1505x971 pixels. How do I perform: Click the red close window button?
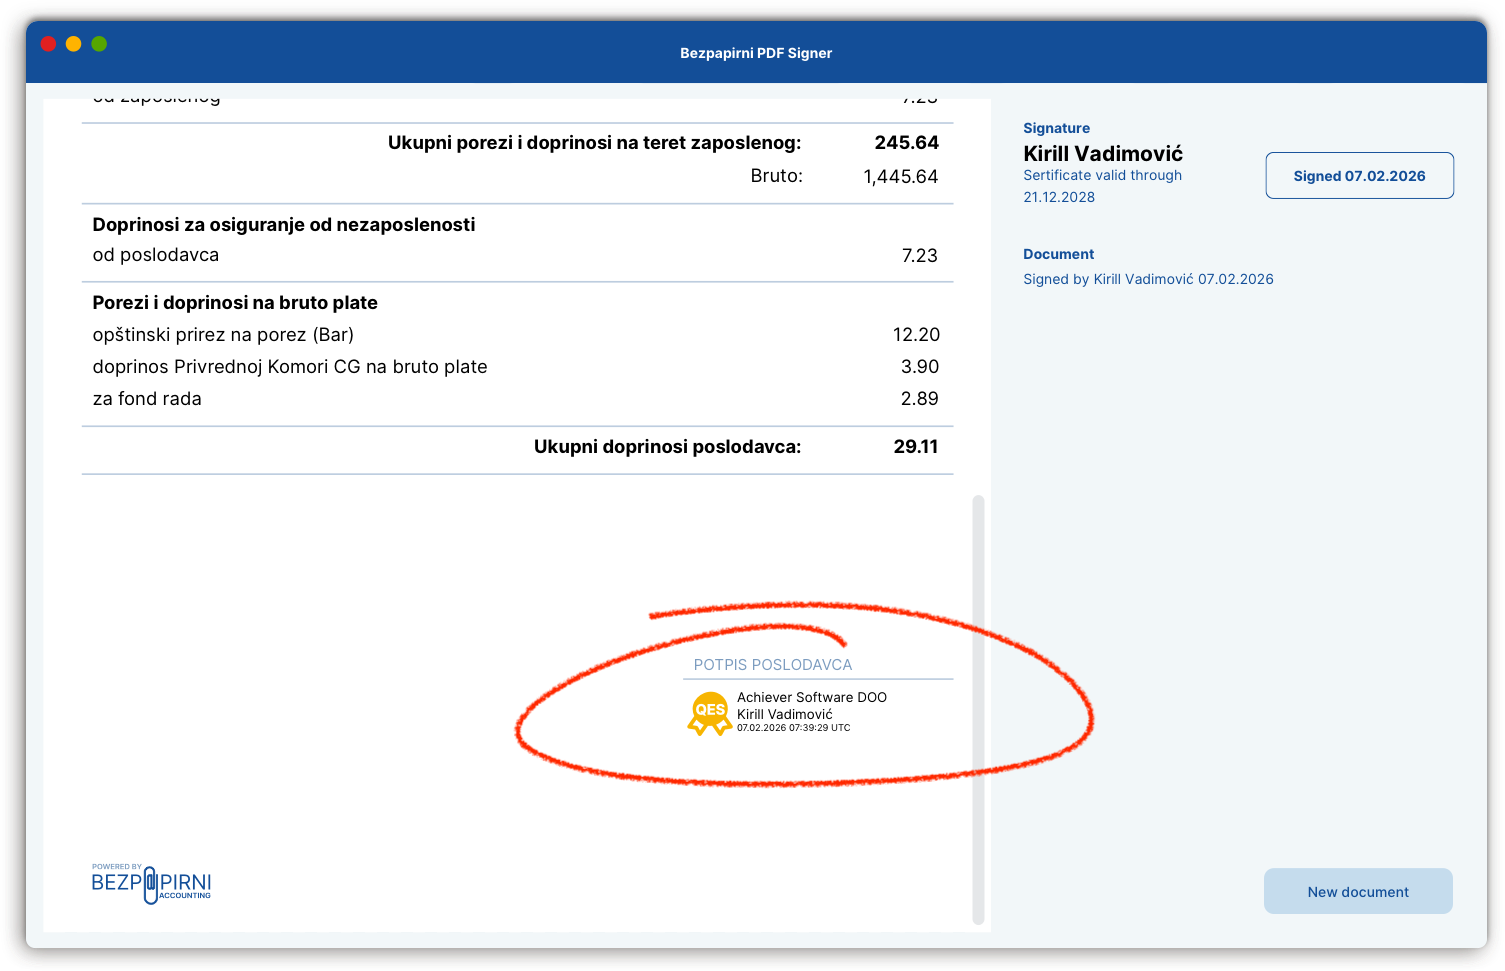(48, 44)
